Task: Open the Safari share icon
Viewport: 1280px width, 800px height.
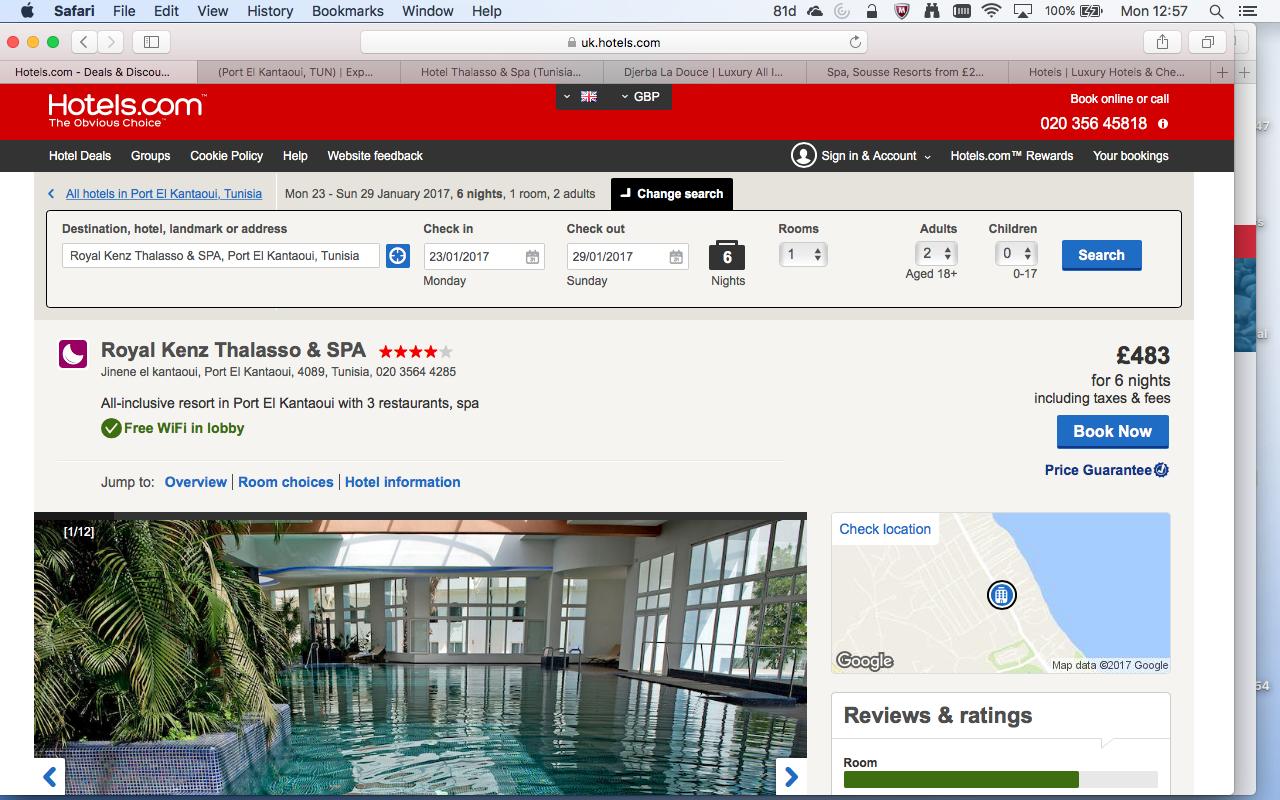Action: [1162, 42]
